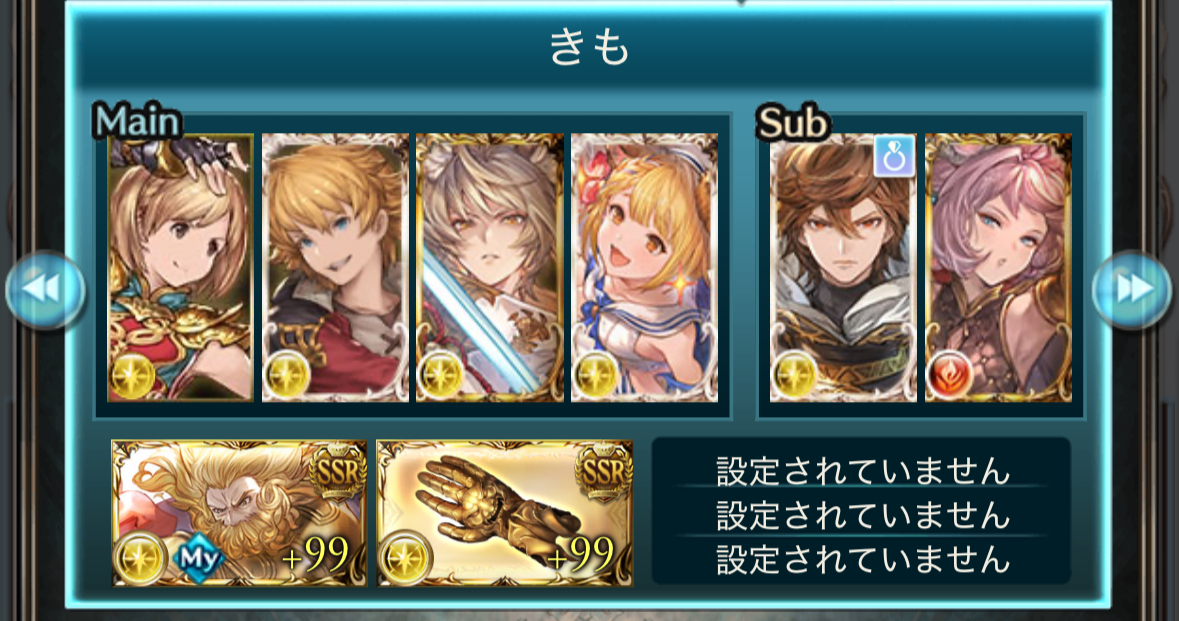Select the pink-haired sub member portrait
Image resolution: width=1179 pixels, height=621 pixels.
(x=998, y=268)
